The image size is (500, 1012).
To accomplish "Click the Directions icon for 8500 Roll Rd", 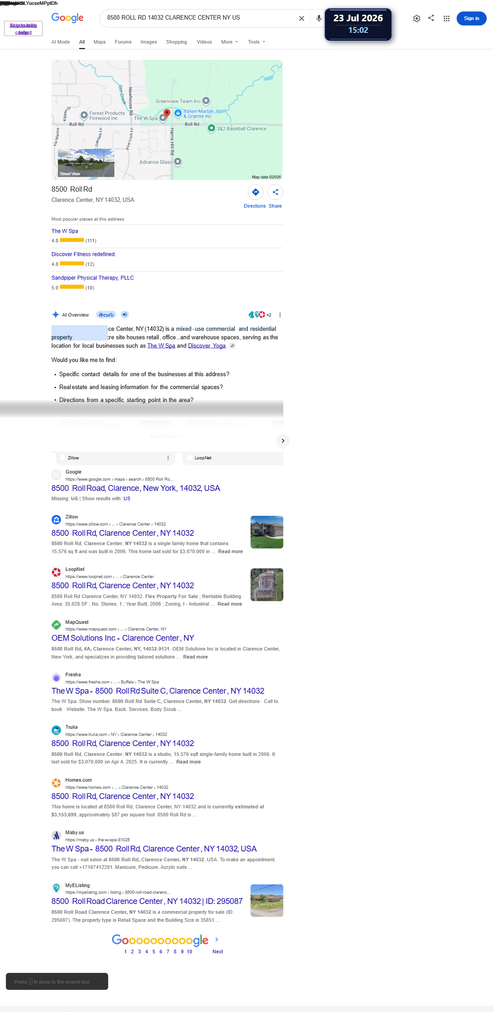I will 255,192.
